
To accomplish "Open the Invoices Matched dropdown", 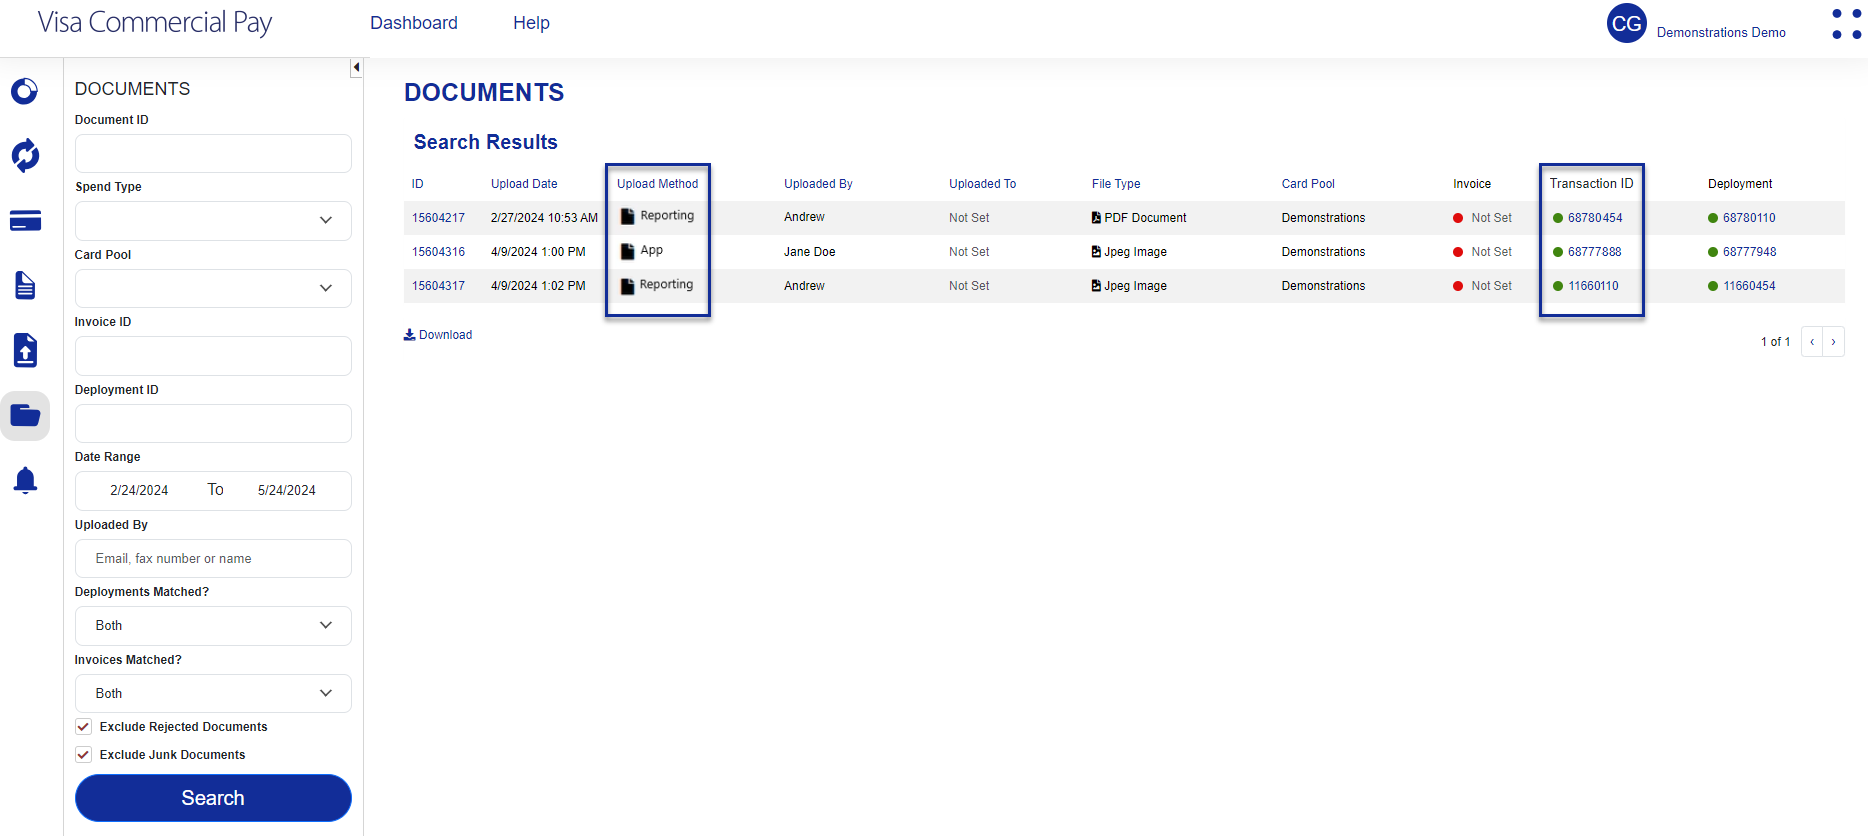I will [213, 694].
